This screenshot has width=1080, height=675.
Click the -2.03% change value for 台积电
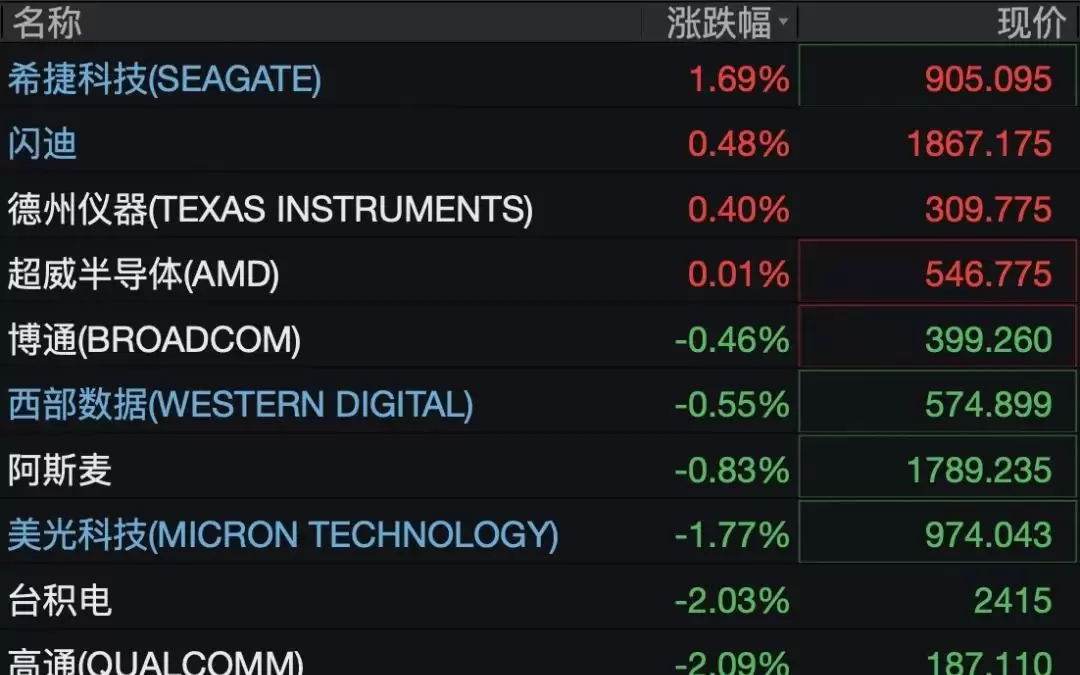(x=732, y=601)
